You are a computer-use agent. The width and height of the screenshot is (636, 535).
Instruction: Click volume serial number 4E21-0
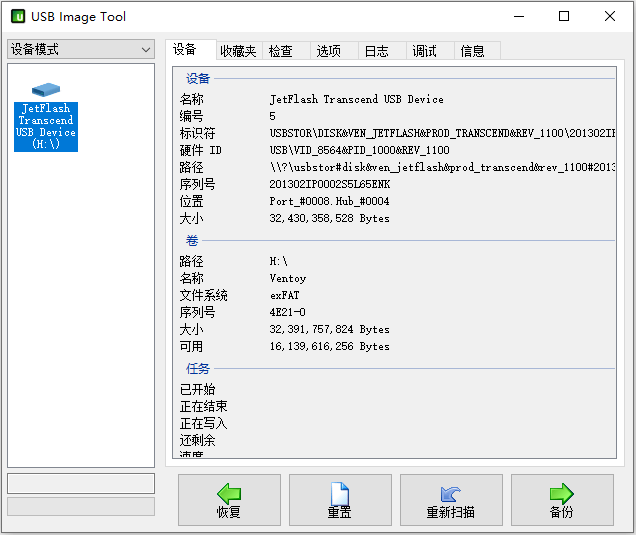[288, 312]
